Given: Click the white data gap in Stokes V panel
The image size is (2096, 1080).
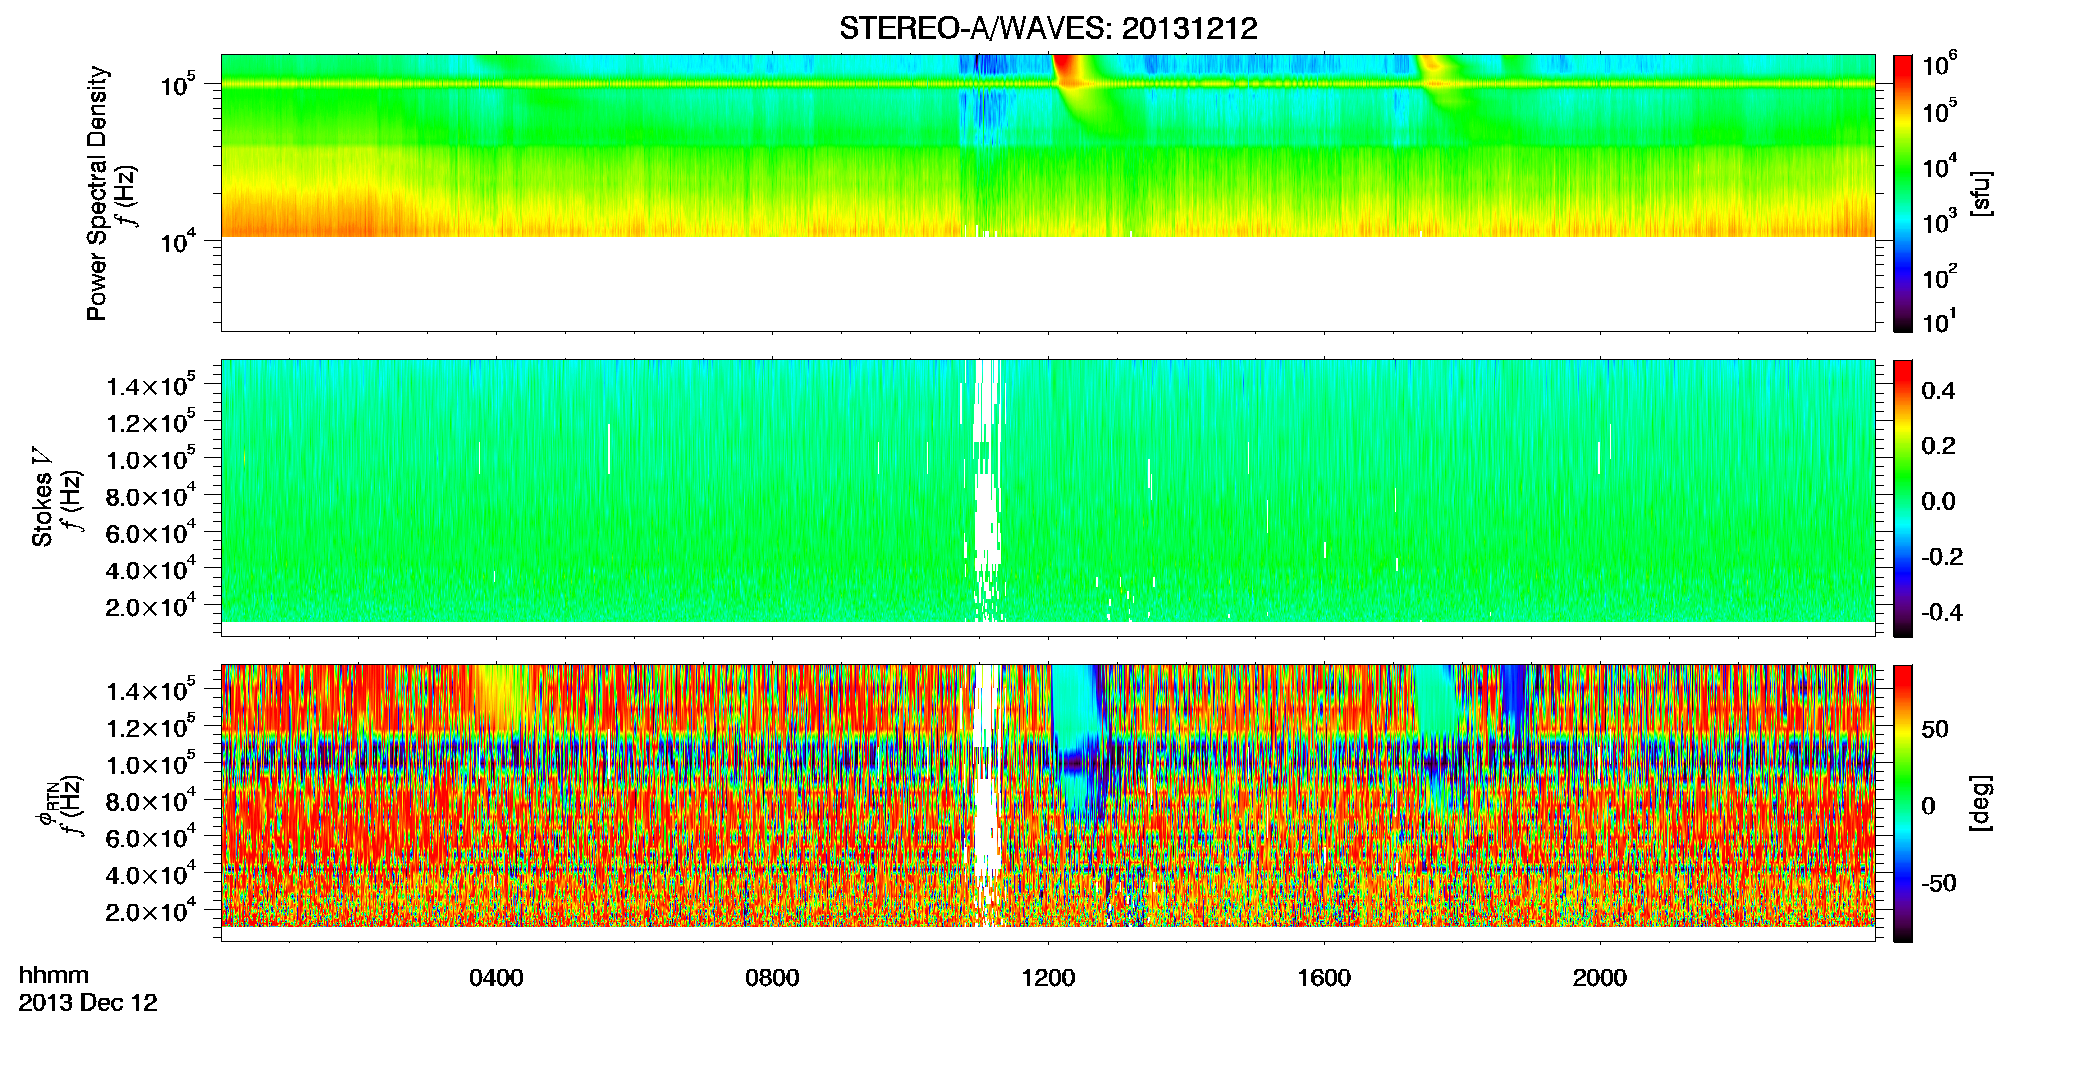Looking at the screenshot, I should pyautogui.click(x=987, y=490).
